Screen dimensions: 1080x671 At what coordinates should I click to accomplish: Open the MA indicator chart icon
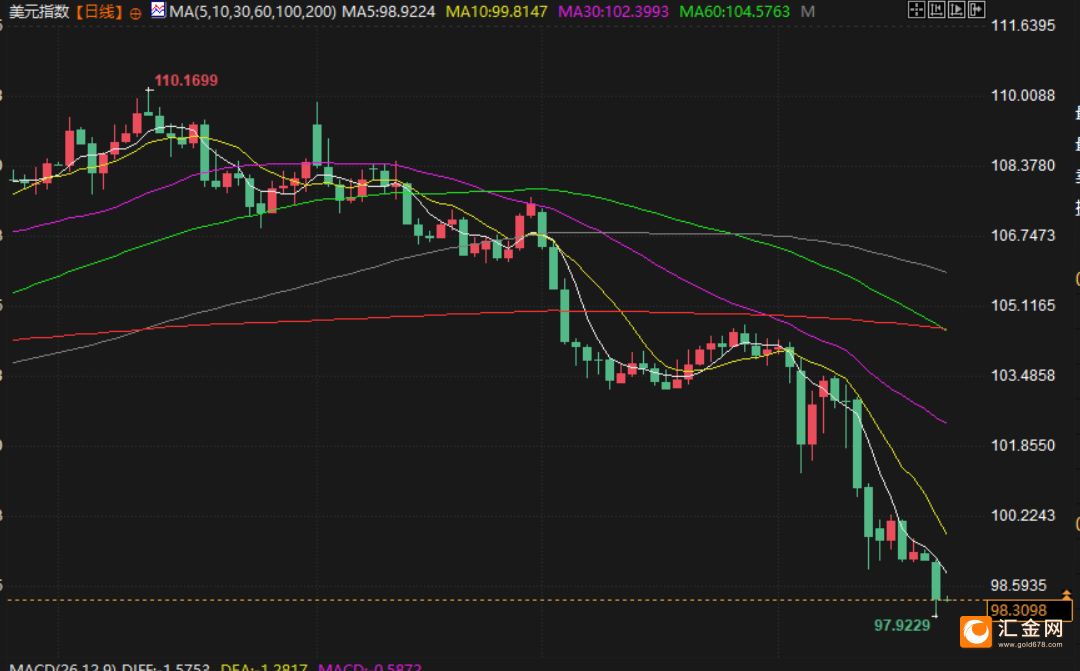[x=158, y=10]
